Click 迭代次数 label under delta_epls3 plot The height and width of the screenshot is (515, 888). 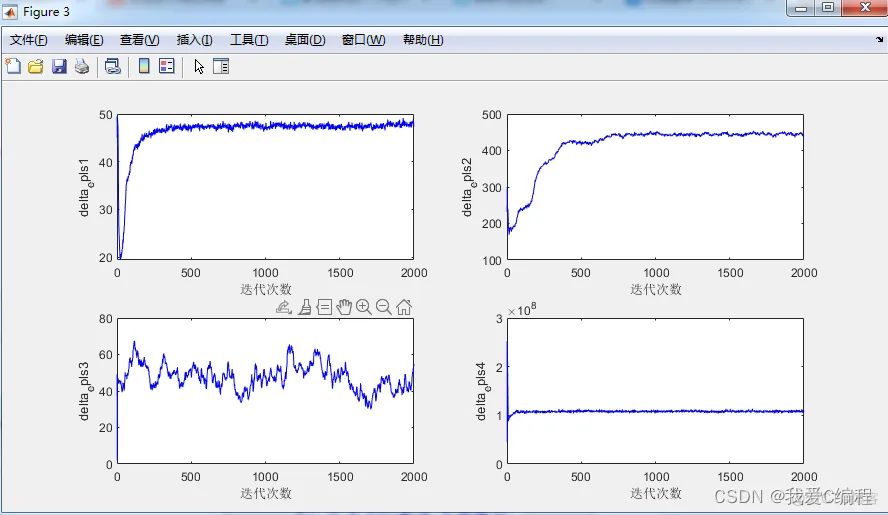266,493
